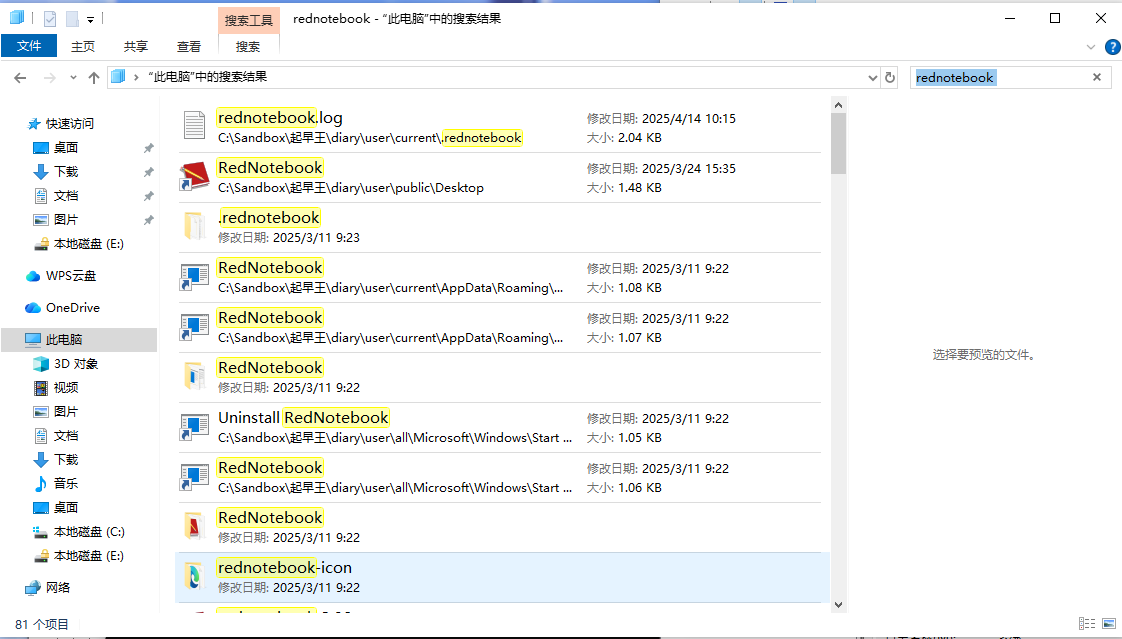
Task: Open pinned 文档 under quick access
Action: [66, 195]
